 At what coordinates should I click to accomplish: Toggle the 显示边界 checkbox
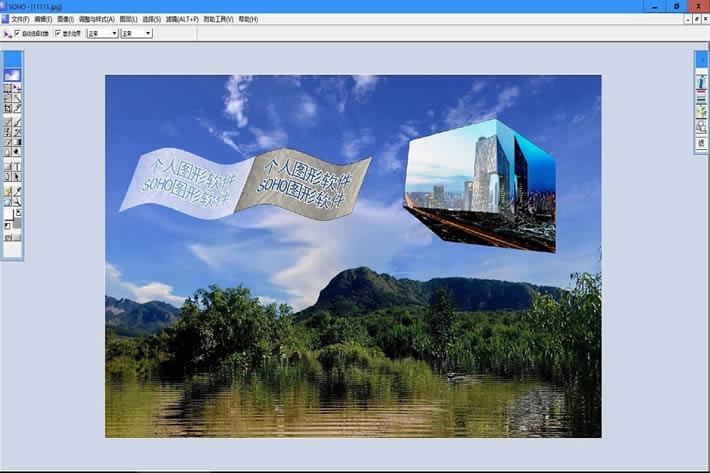pyautogui.click(x=57, y=33)
